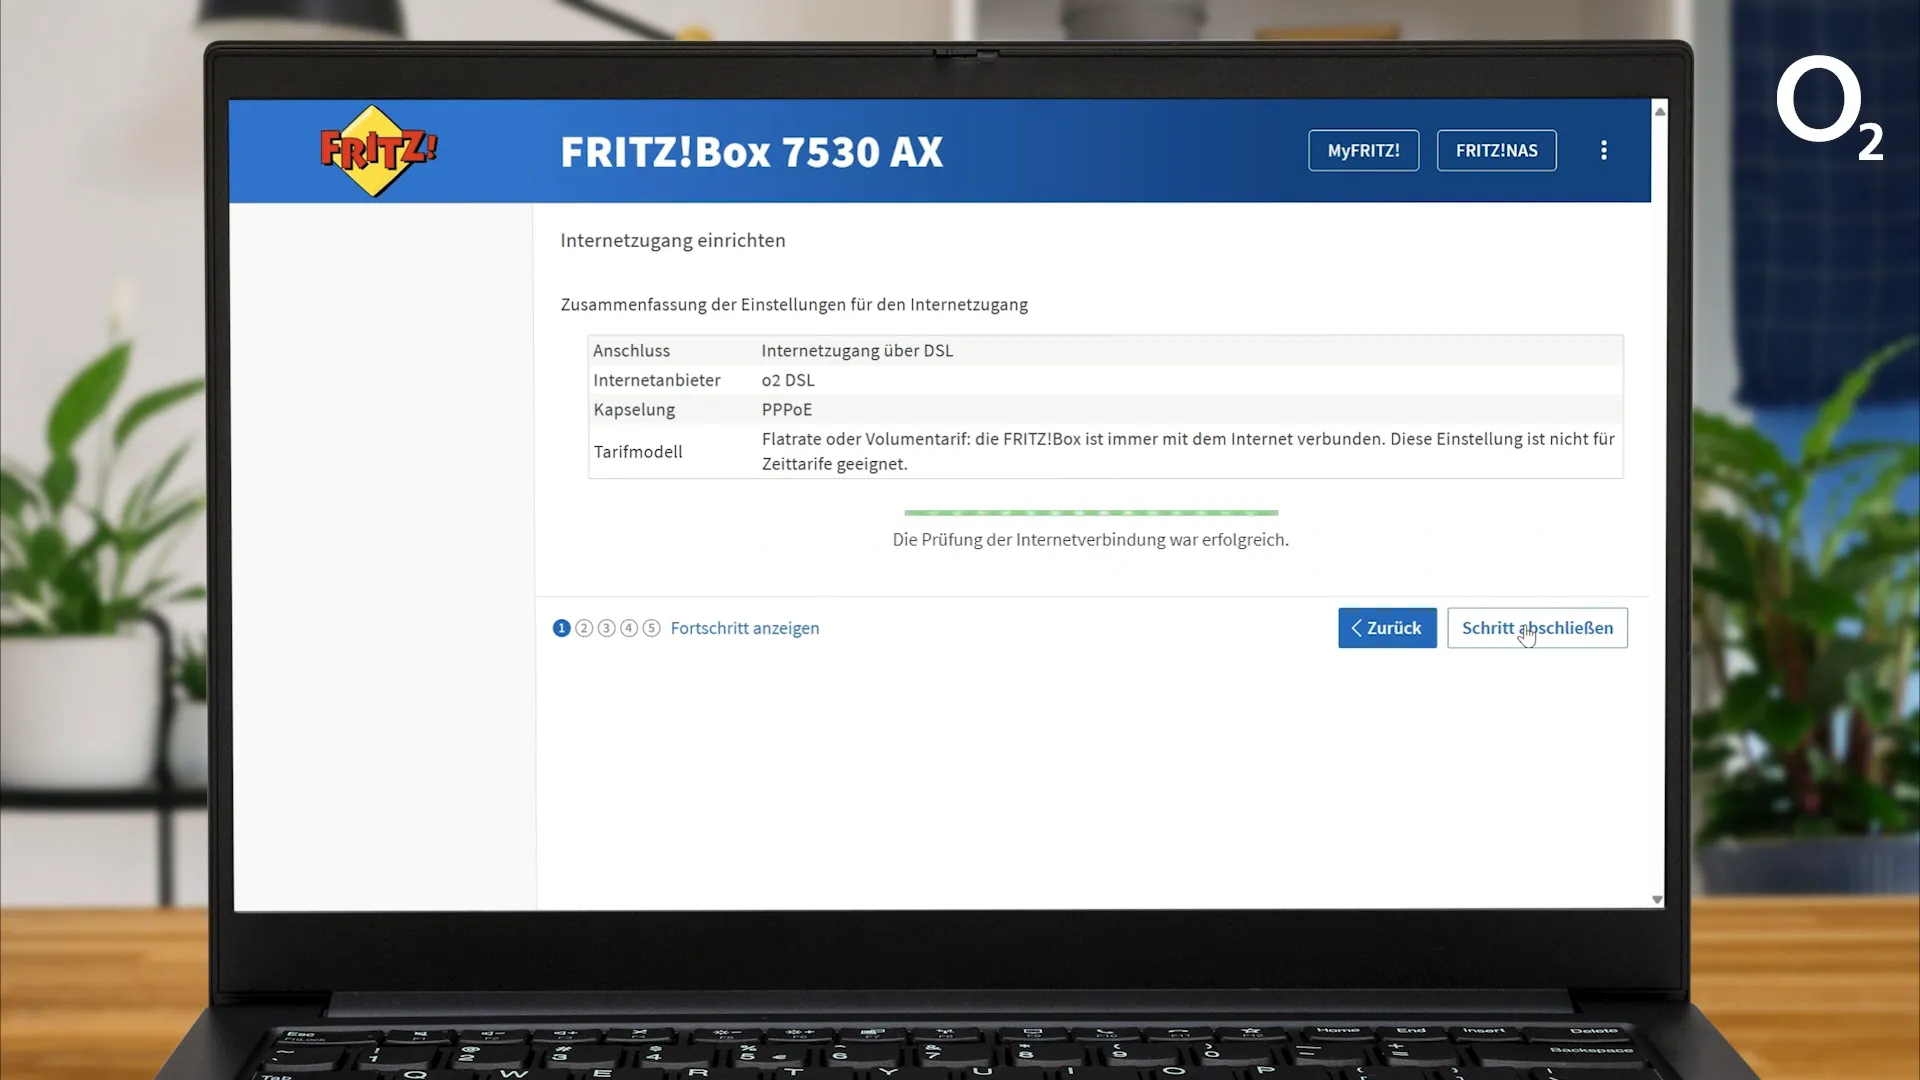Select the PPPoE value
The width and height of the screenshot is (1920, 1080).
[787, 409]
